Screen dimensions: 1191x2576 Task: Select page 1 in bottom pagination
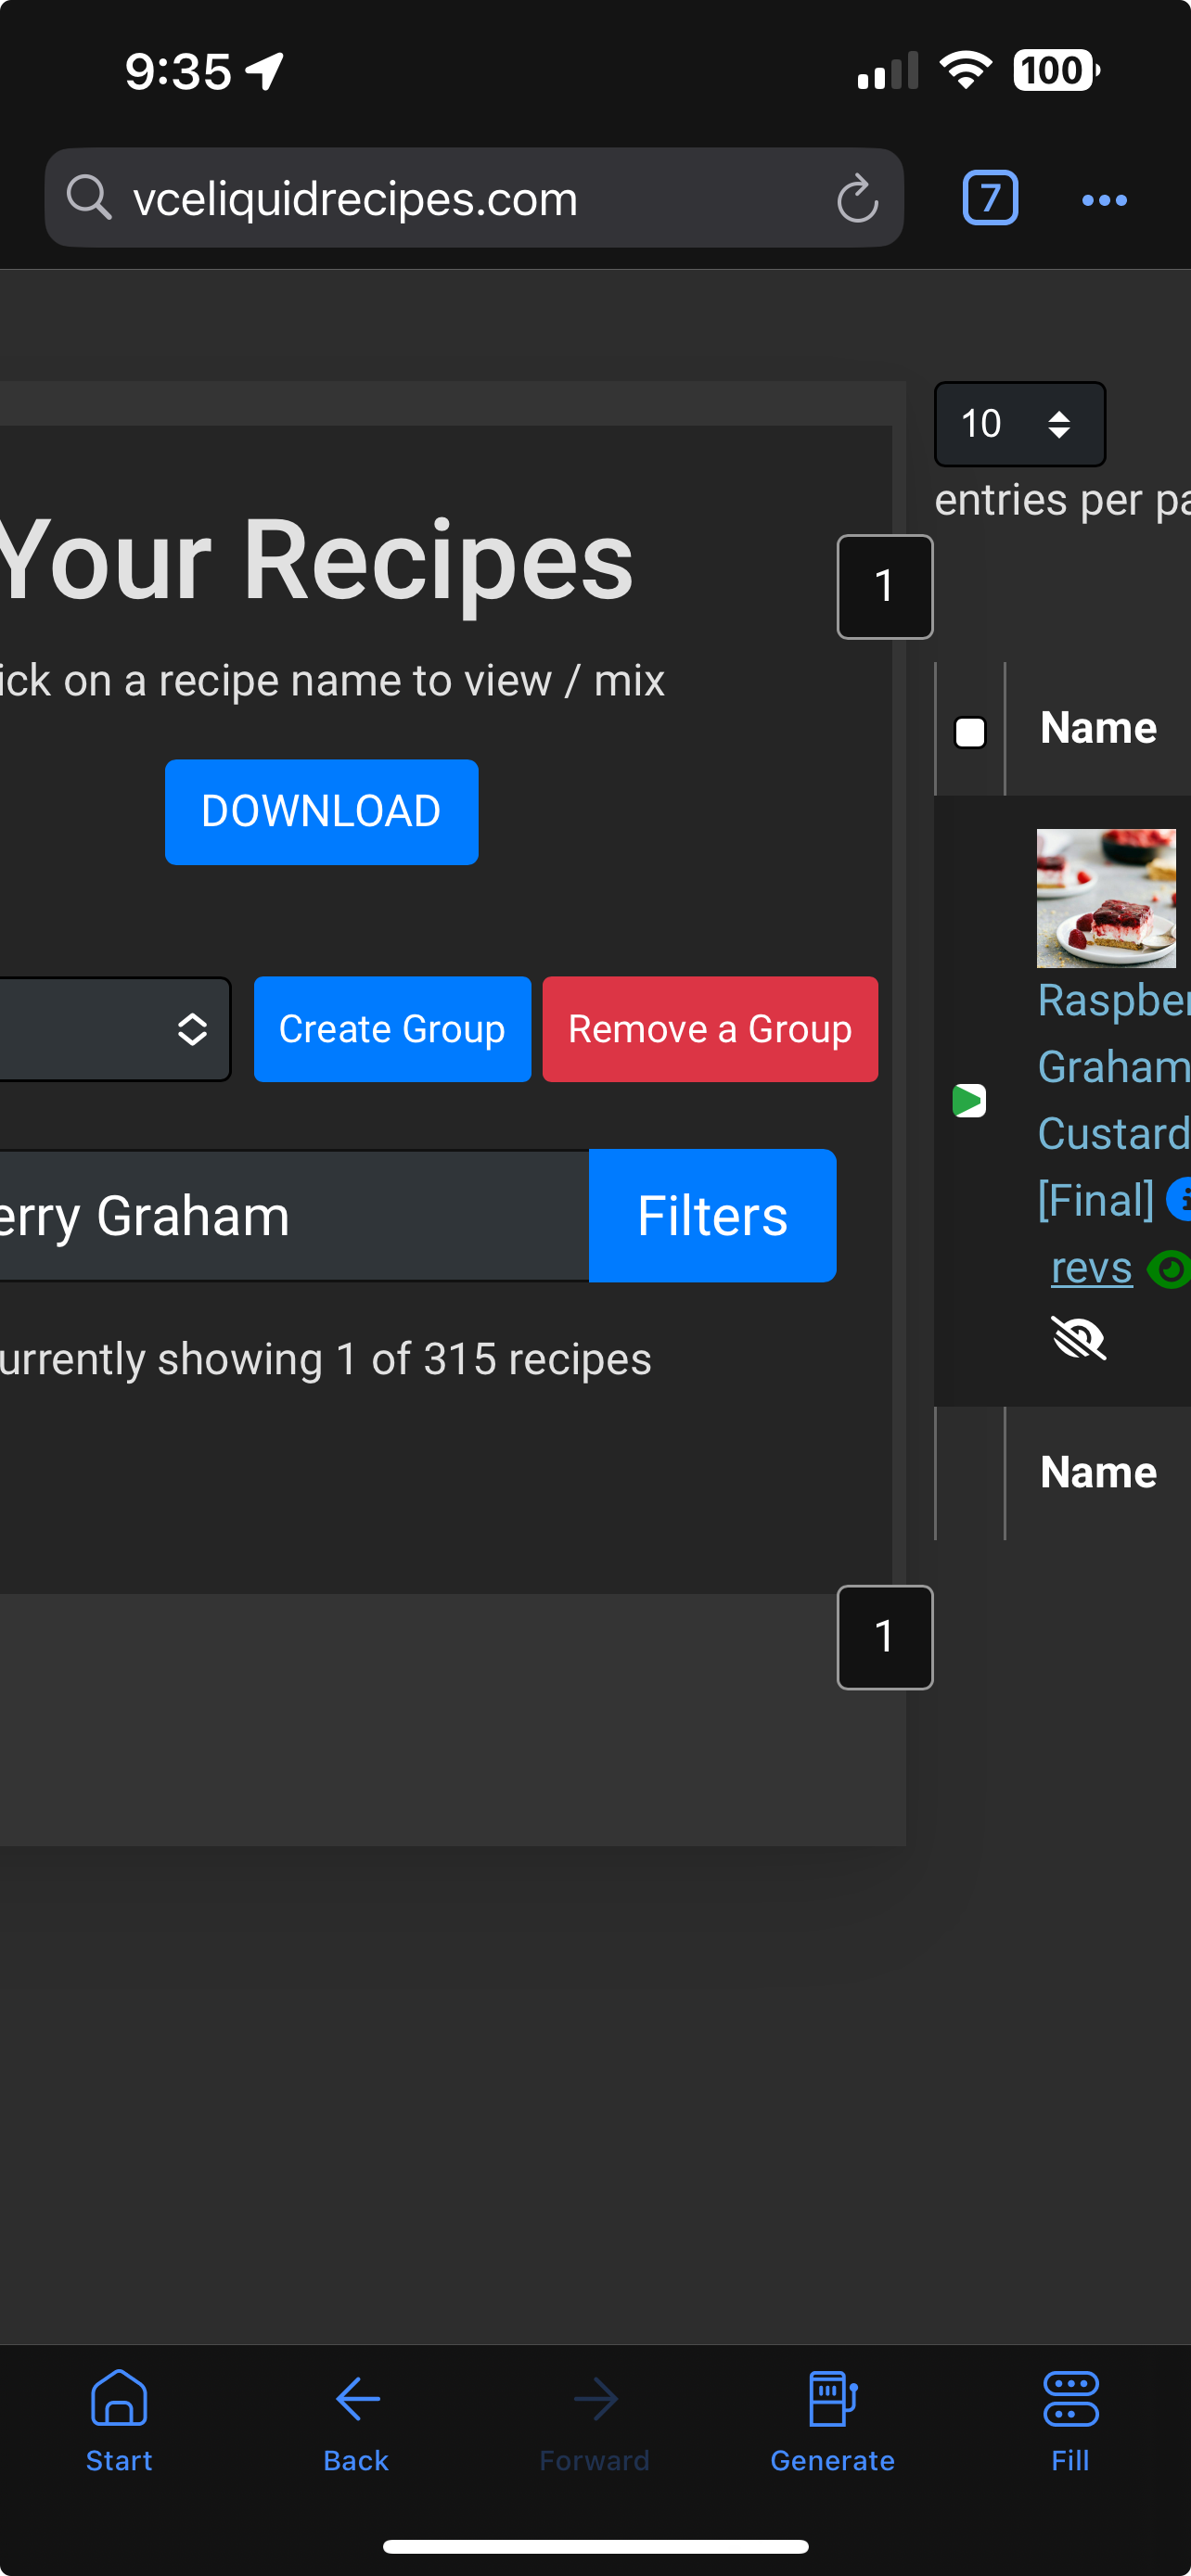click(x=884, y=1637)
